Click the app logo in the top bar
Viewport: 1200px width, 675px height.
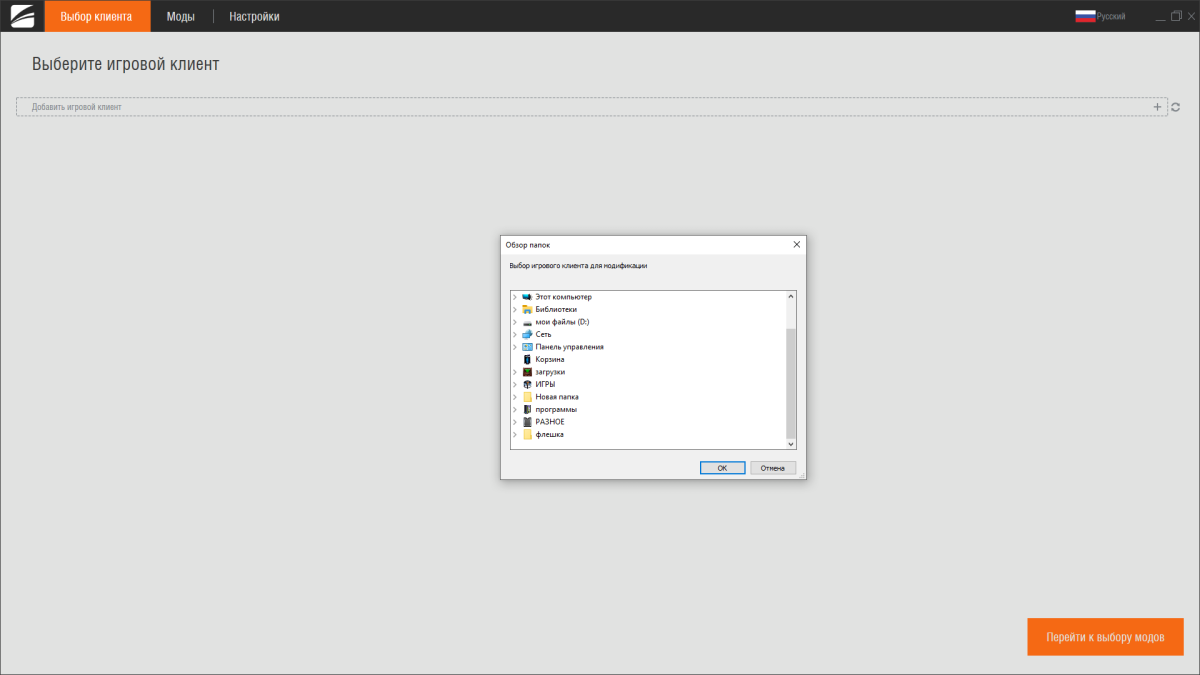pyautogui.click(x=22, y=16)
